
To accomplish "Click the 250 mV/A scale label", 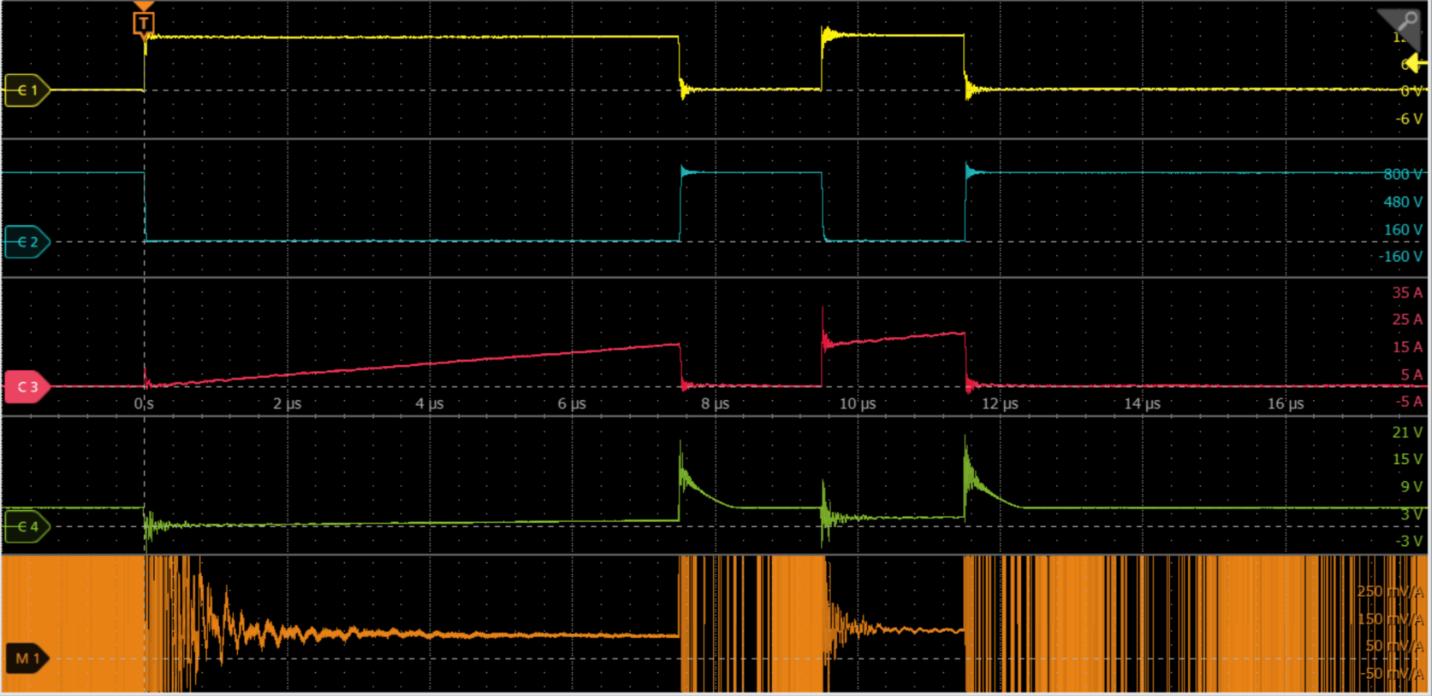I will (x=1389, y=591).
